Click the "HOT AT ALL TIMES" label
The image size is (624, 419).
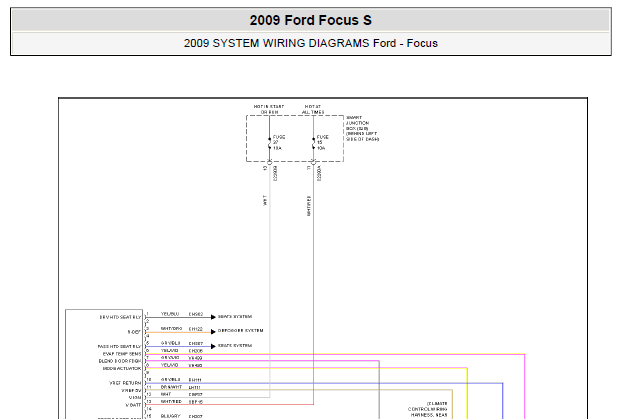[x=313, y=109]
